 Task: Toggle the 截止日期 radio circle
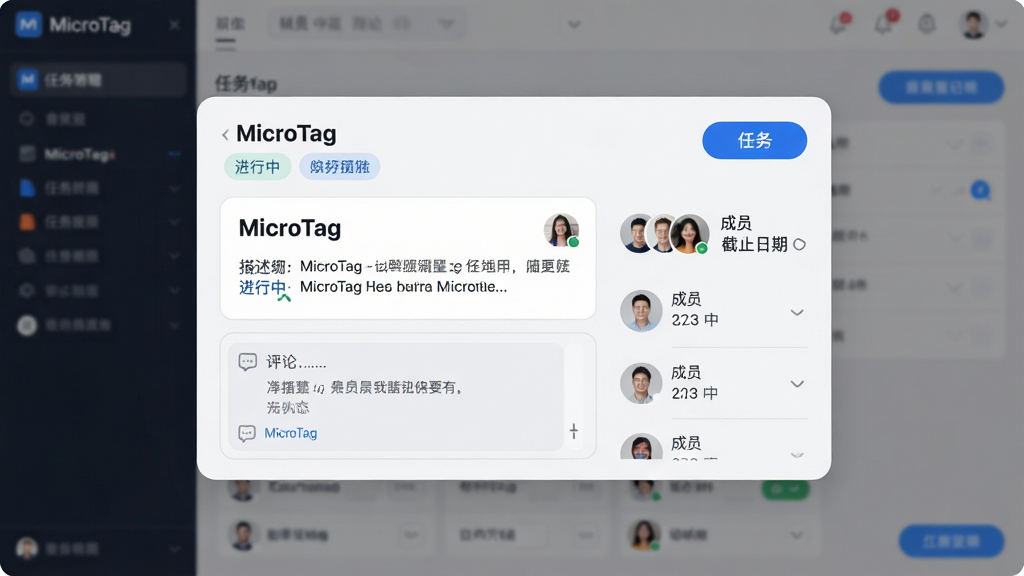pyautogui.click(x=799, y=244)
